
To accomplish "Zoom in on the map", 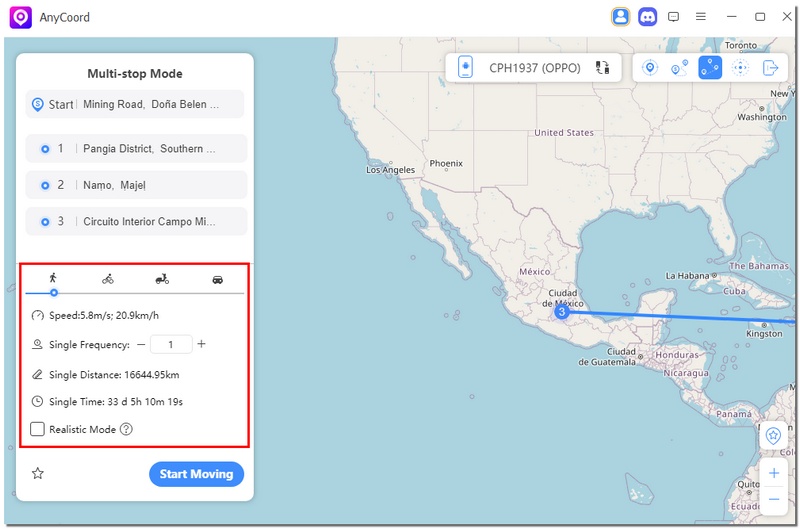I will (x=773, y=472).
